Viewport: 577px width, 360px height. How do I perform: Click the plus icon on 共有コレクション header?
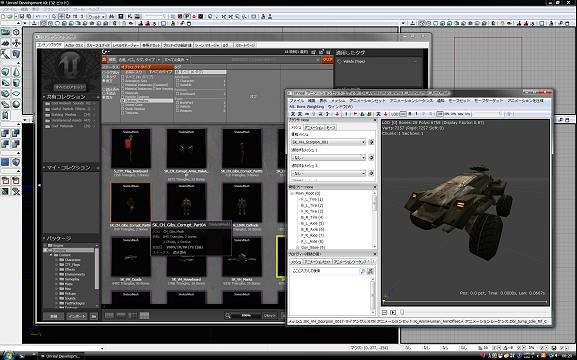pos(98,97)
